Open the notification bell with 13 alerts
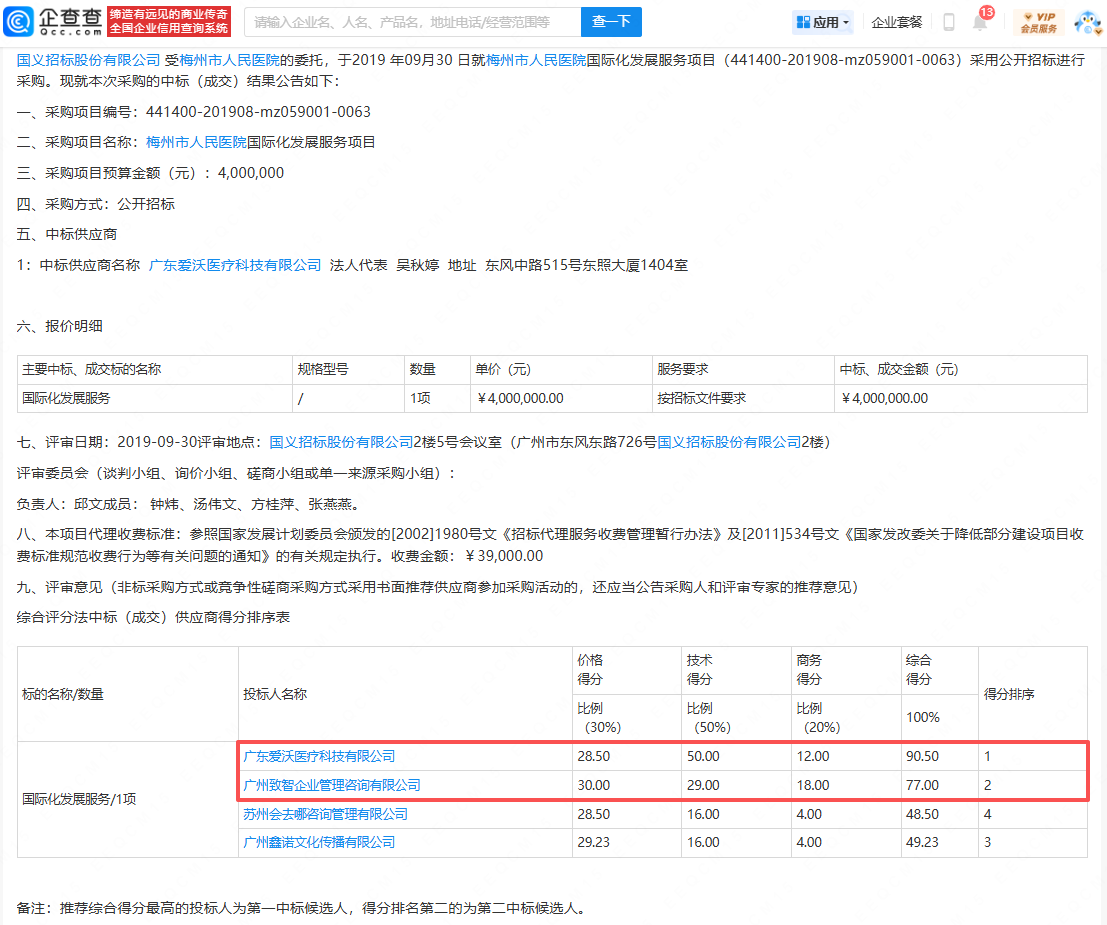Image resolution: width=1107 pixels, height=925 pixels. [x=979, y=22]
